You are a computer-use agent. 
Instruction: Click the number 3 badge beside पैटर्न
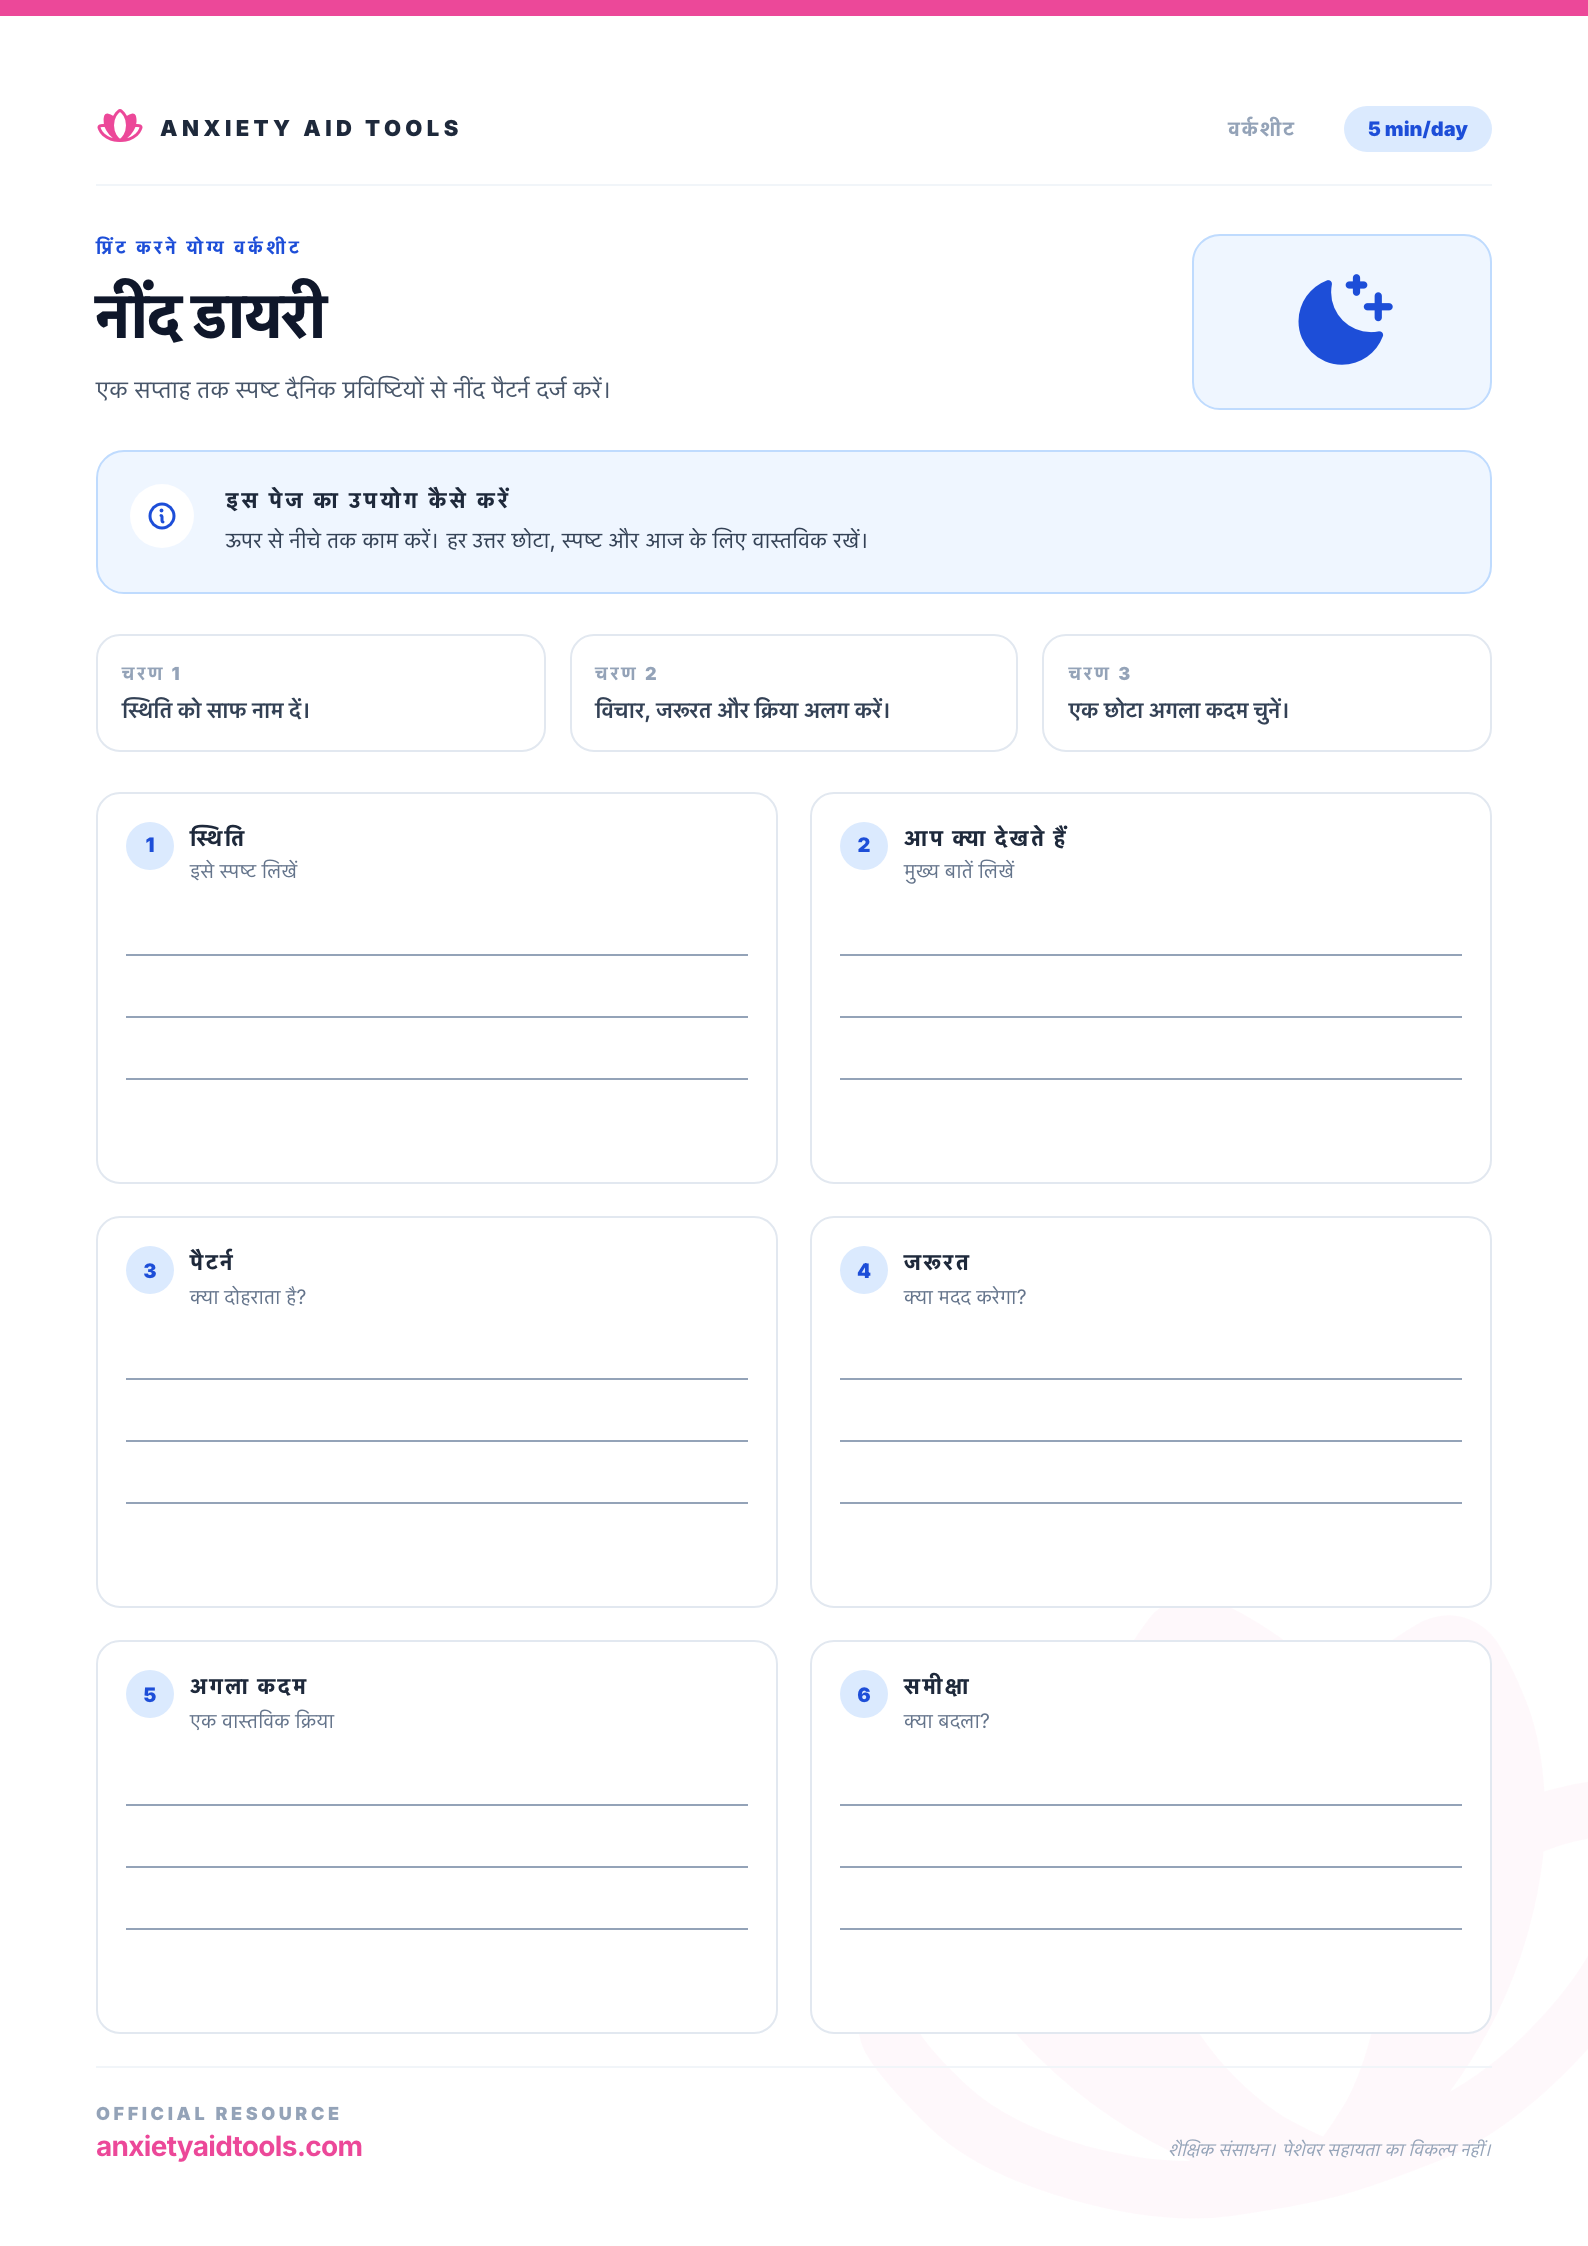150,1270
